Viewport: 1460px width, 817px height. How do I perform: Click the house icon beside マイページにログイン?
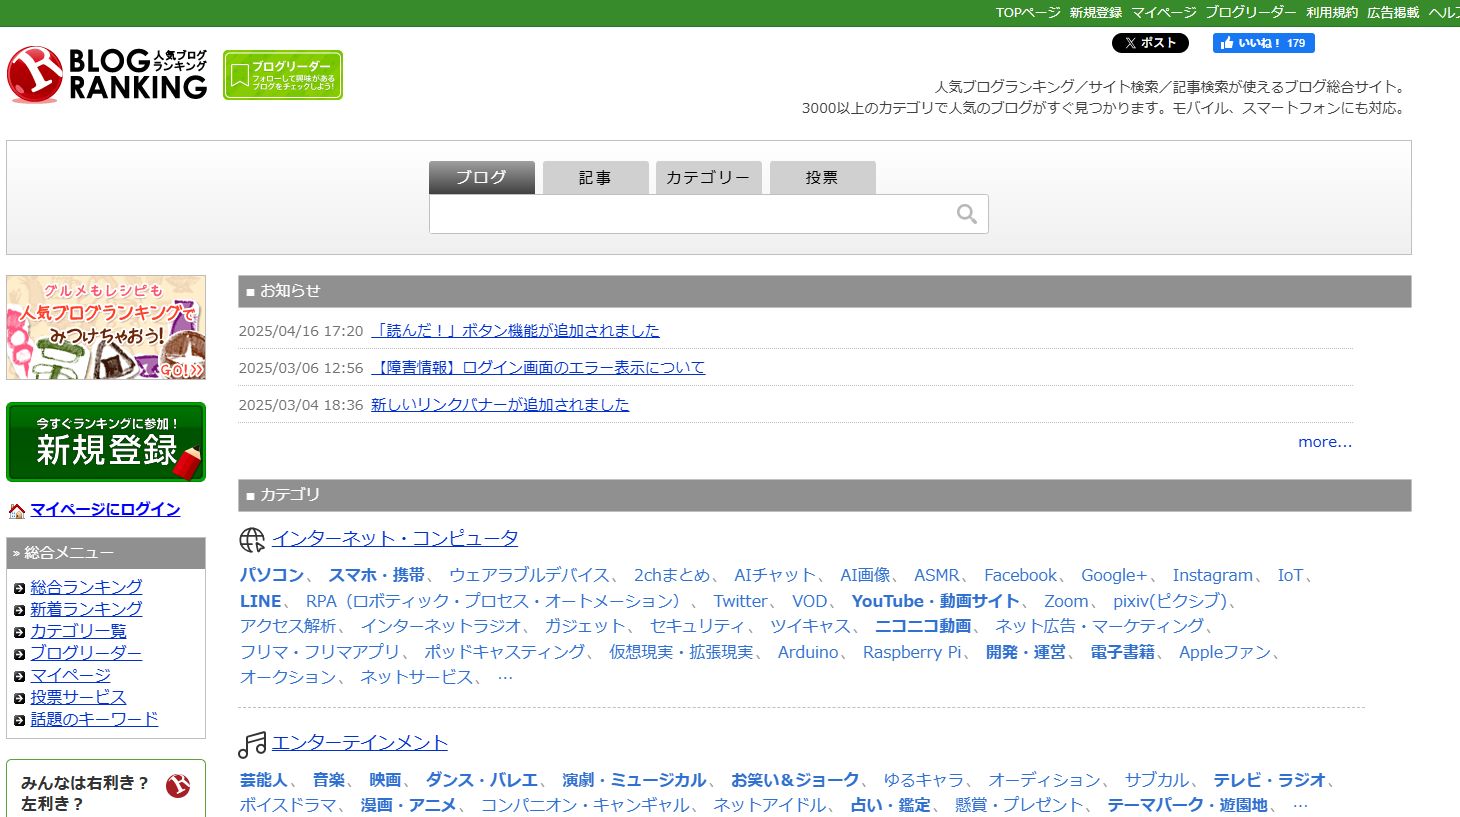(x=17, y=511)
